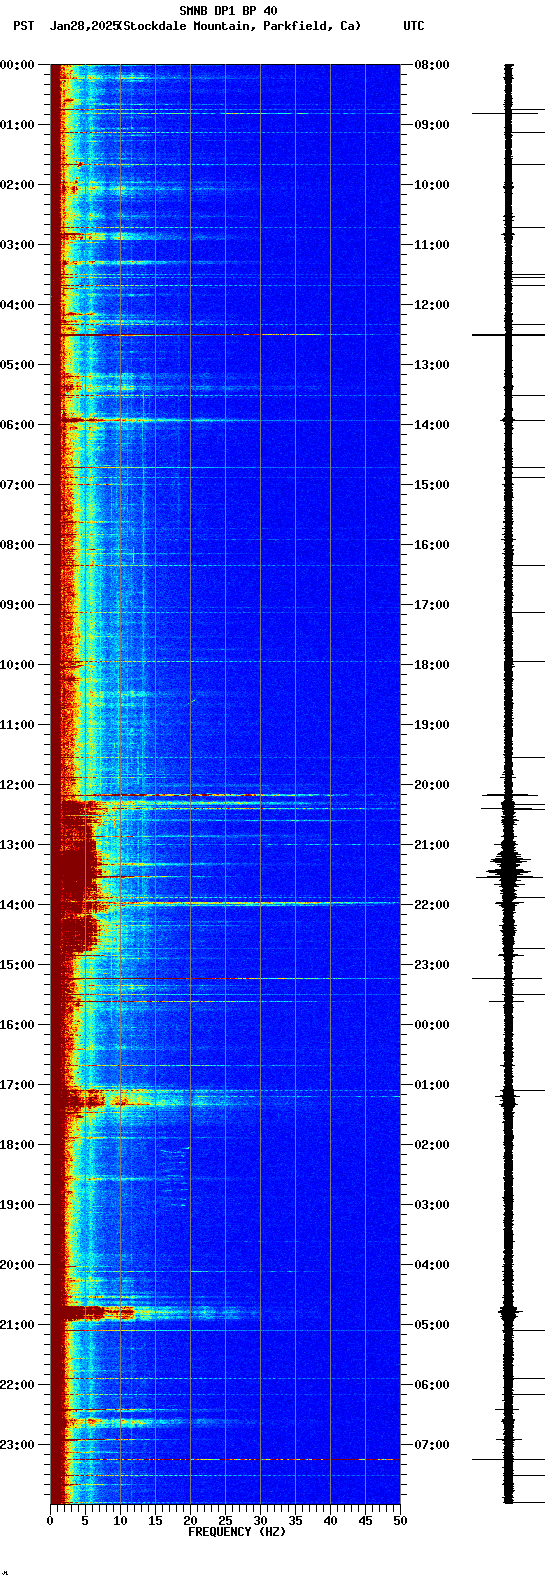Screen dimensions: 552x1584
Task: Click the 25 Hz frequency axis label
Action: pos(225,1521)
